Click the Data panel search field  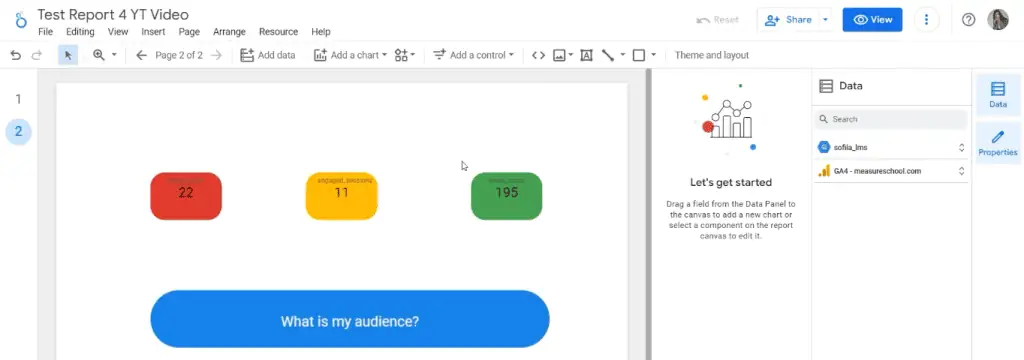click(891, 120)
